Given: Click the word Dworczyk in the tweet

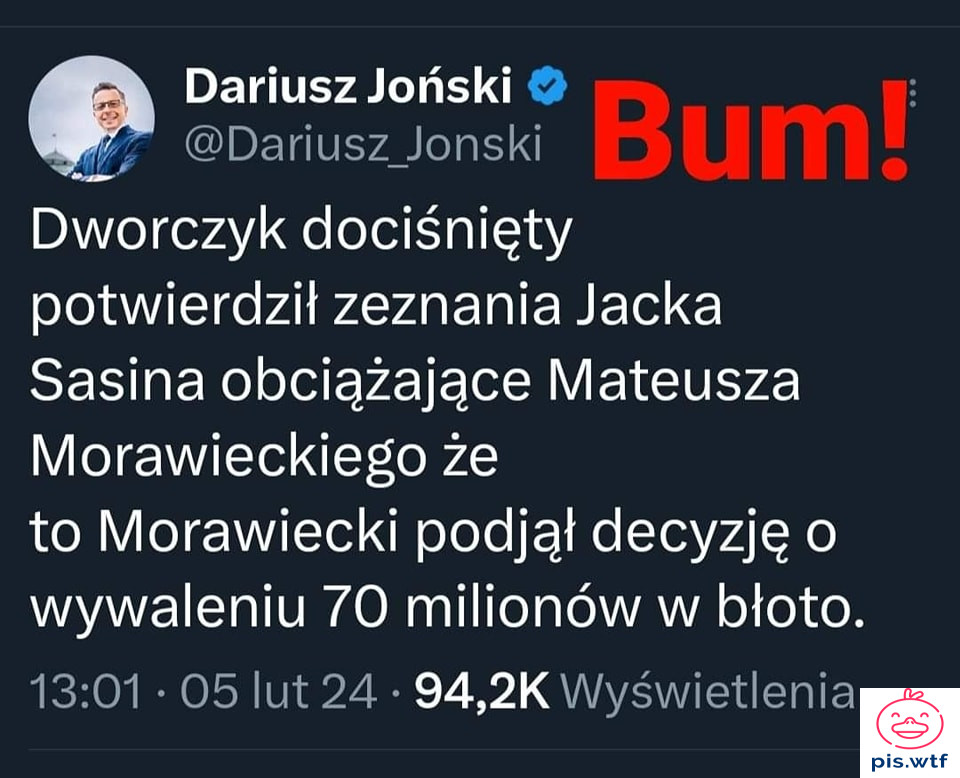Looking at the screenshot, I should [x=159, y=233].
